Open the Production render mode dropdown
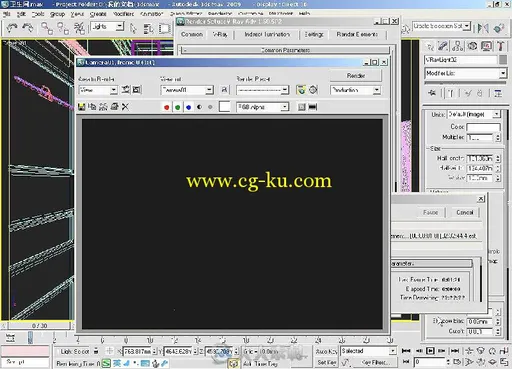The width and height of the screenshot is (512, 369). pos(376,90)
